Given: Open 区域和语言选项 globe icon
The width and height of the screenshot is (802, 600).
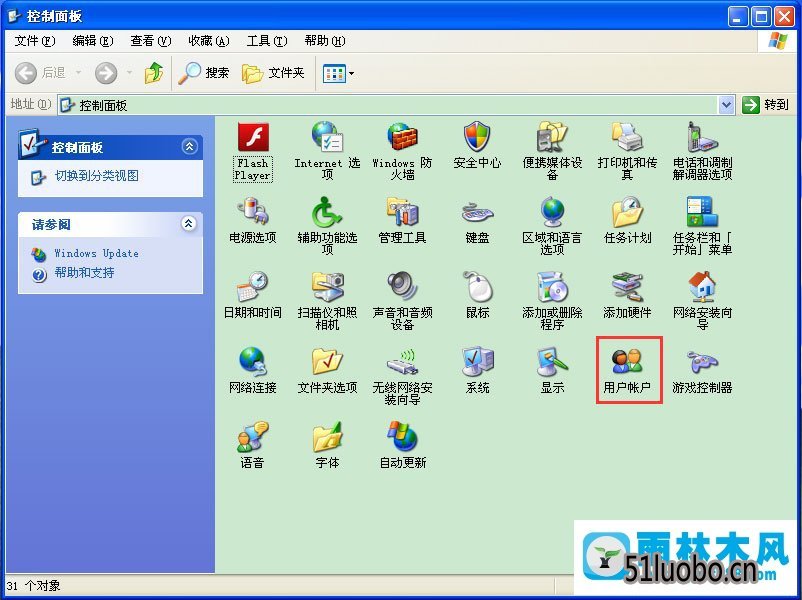Looking at the screenshot, I should 552,226.
